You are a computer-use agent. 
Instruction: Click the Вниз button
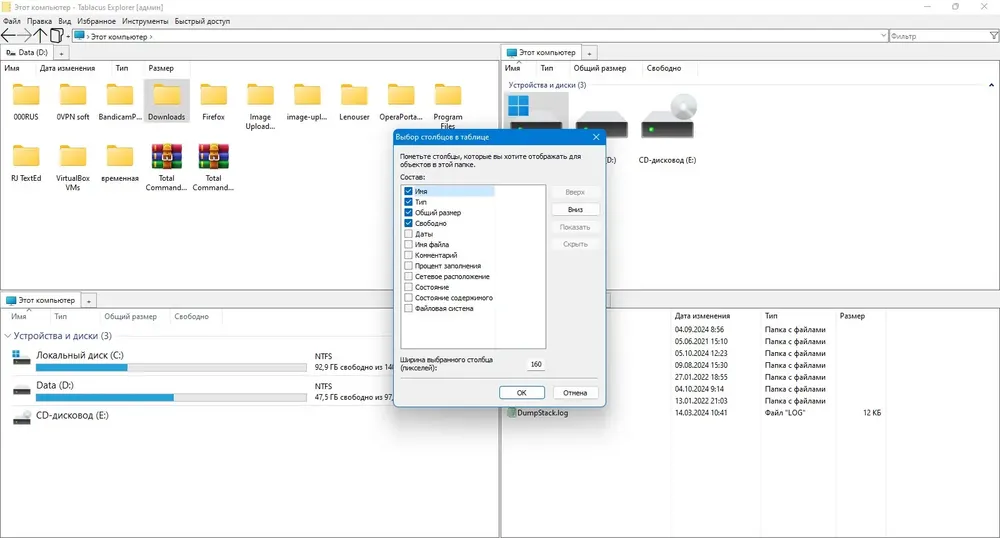[575, 210]
